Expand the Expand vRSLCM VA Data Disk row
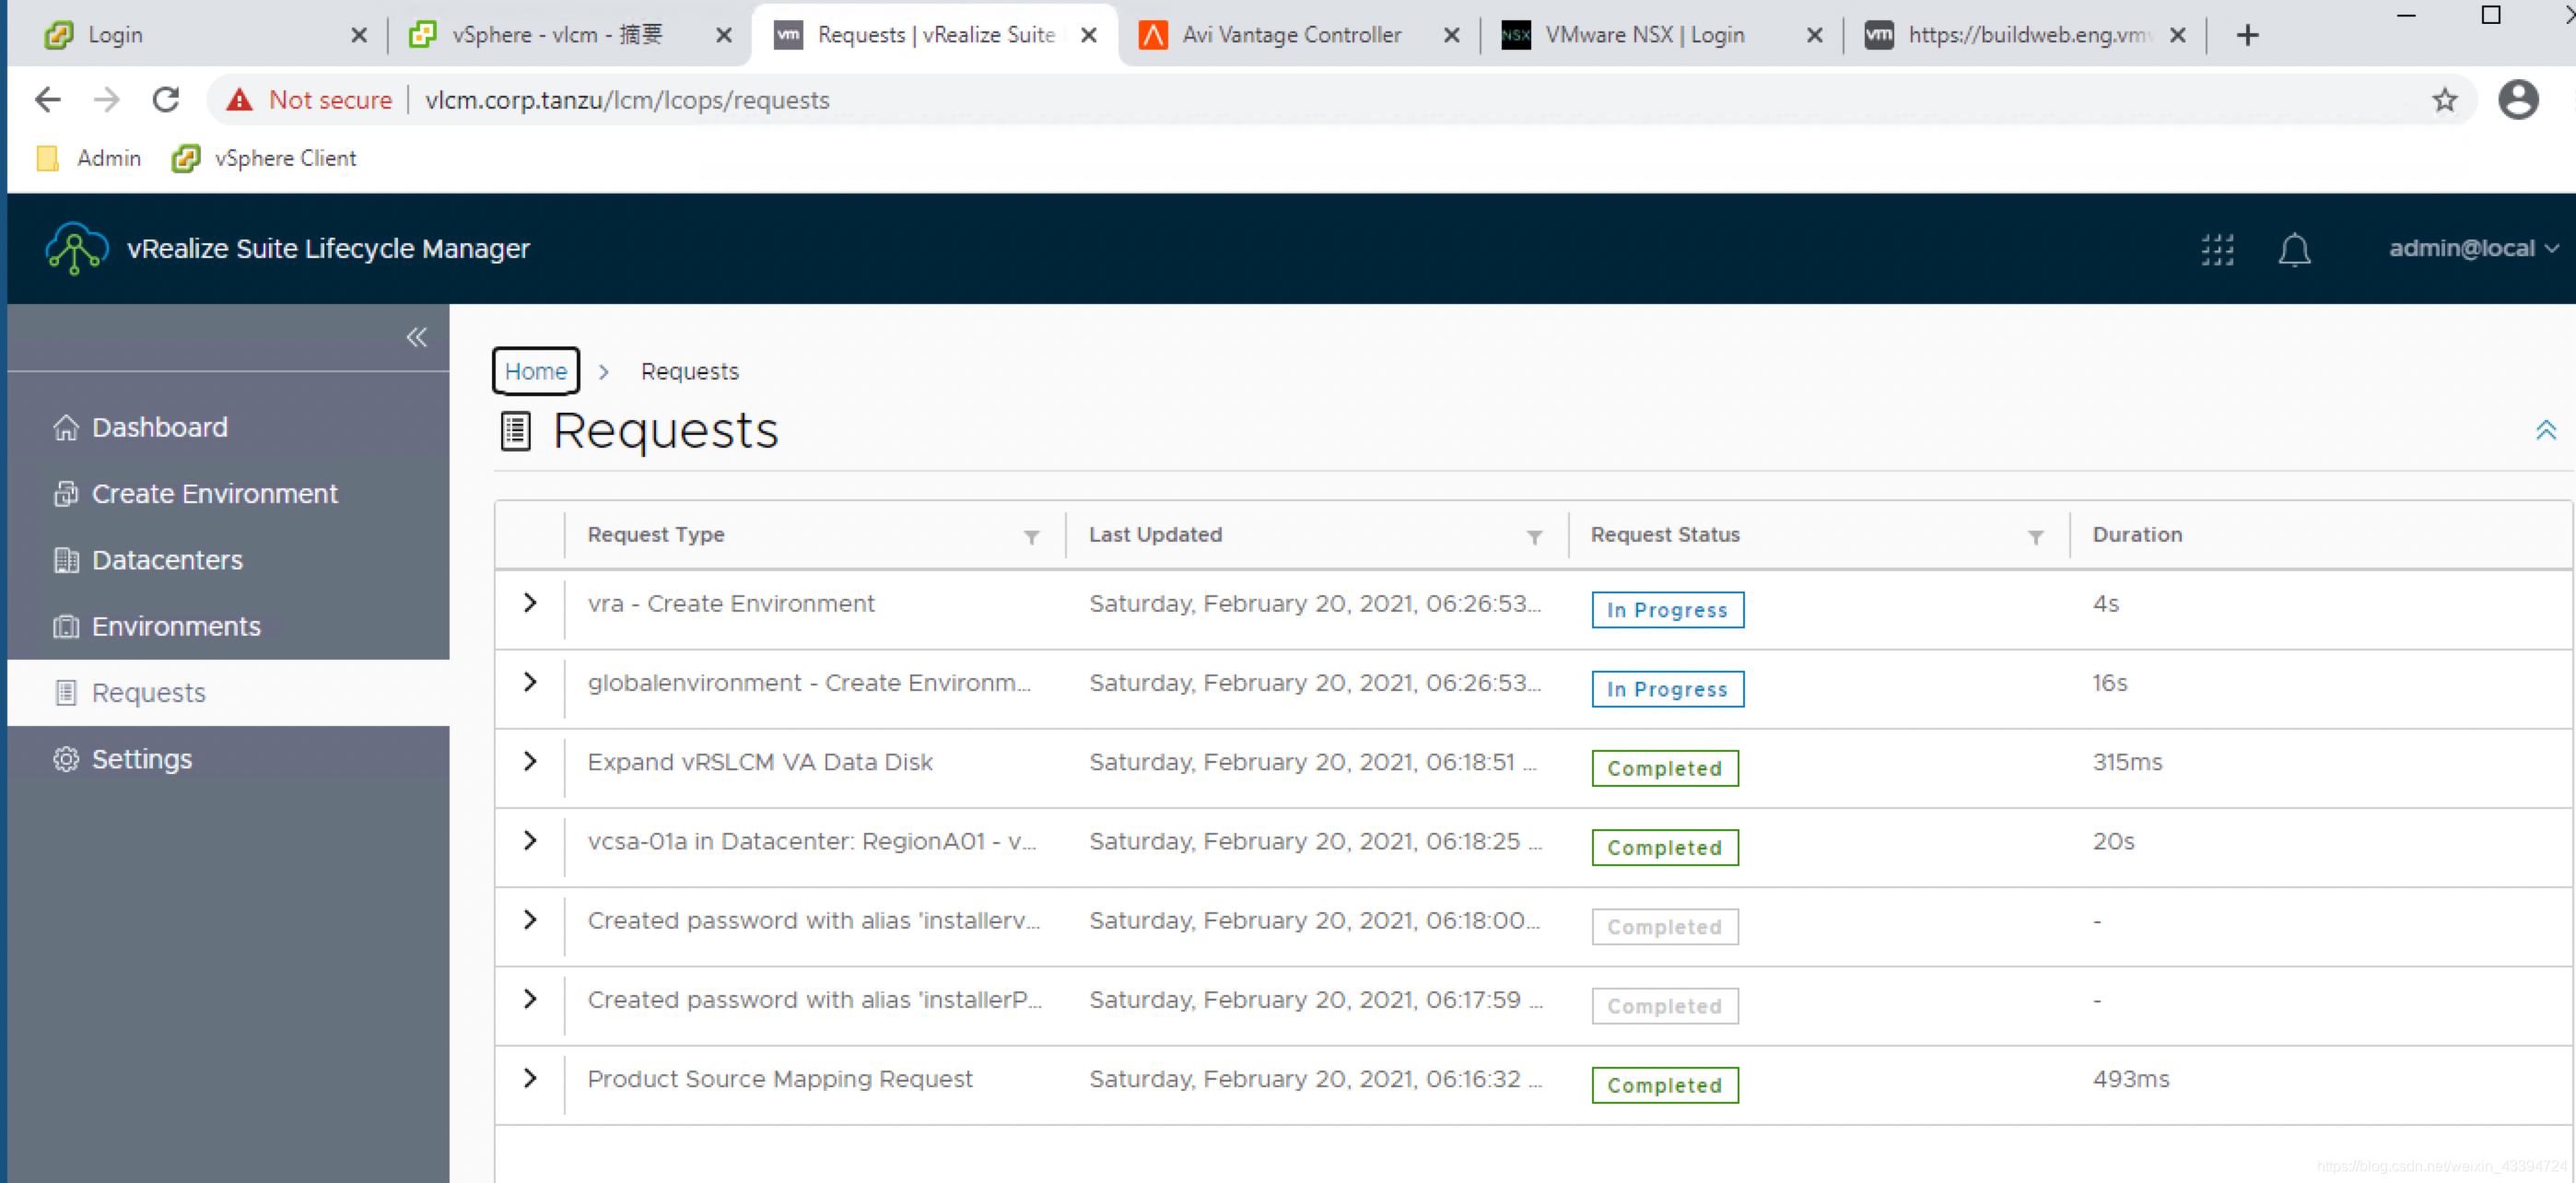This screenshot has width=2576, height=1183. [x=530, y=761]
